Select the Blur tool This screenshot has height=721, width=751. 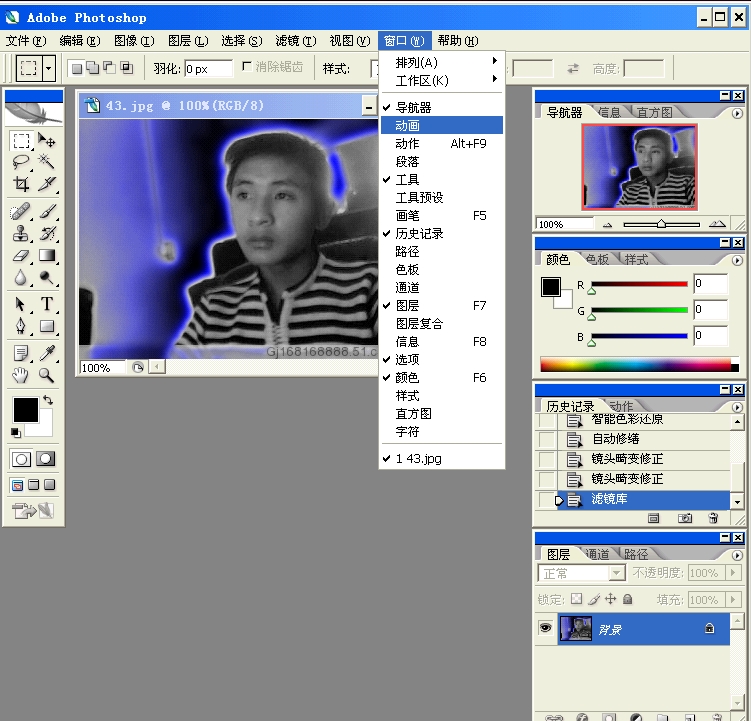21,277
